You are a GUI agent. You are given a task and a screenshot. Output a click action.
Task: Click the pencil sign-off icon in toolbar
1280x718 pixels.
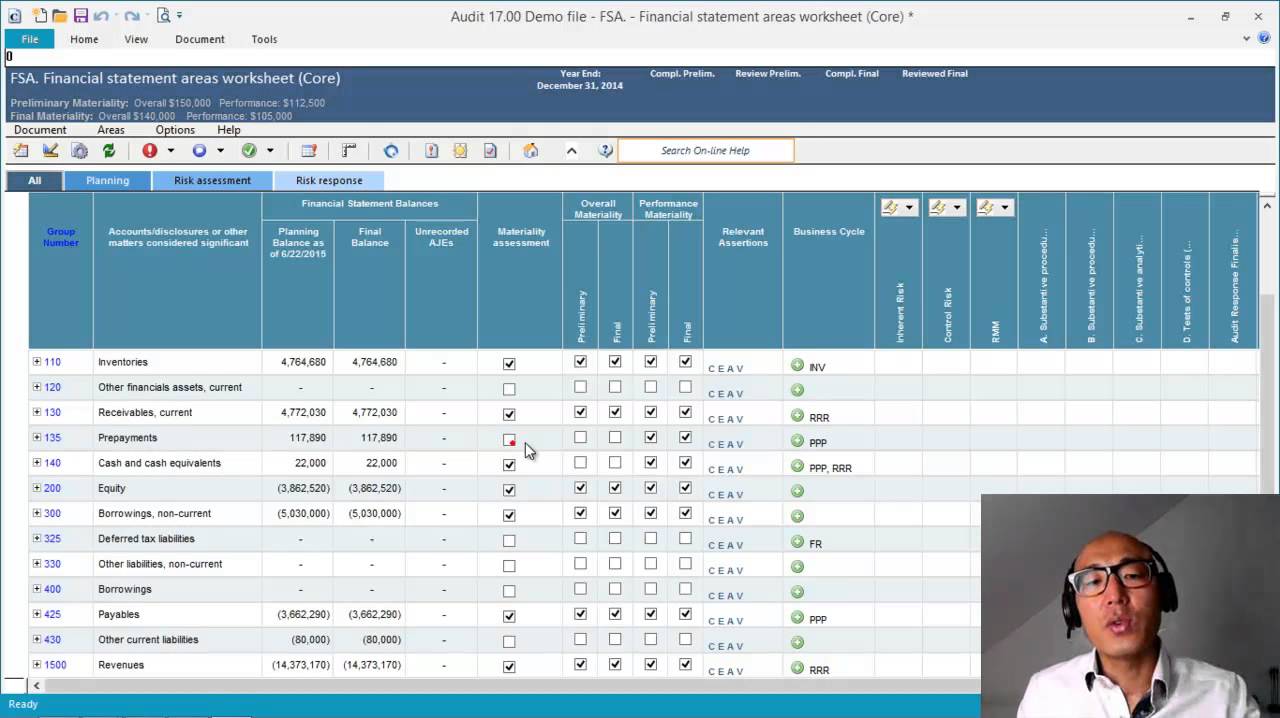pyautogui.click(x=50, y=151)
